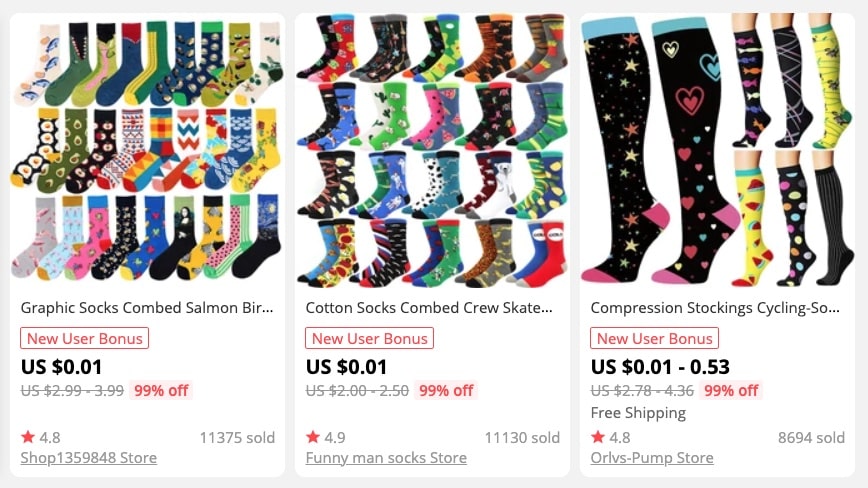Screen dimensions: 868x488
Task: Visit the Funny man socks Store link
Action: coord(386,458)
